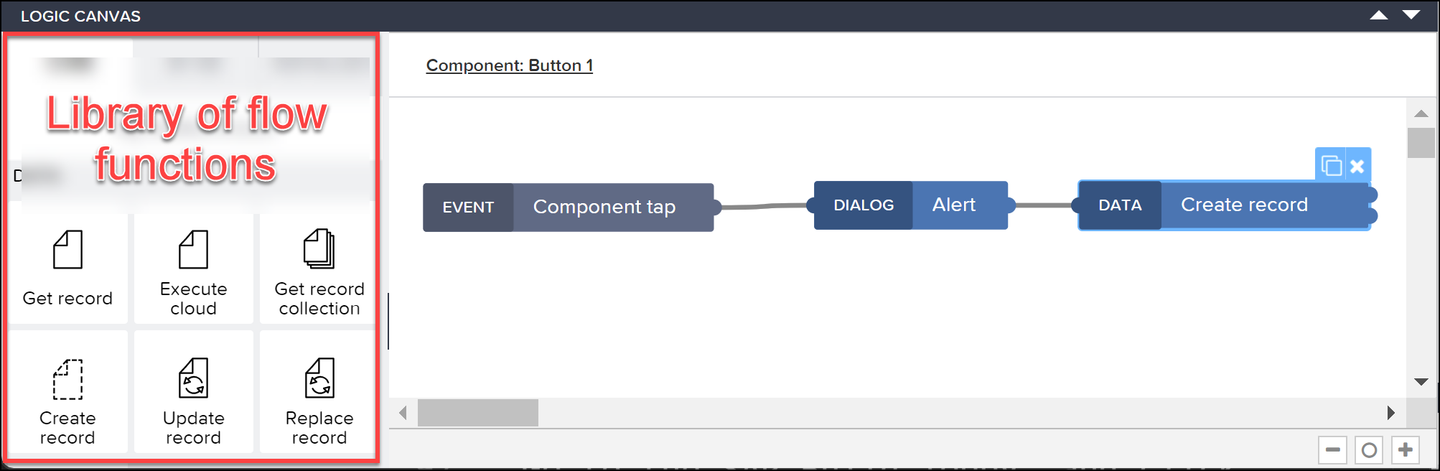Select the Execute cloud flow function
This screenshot has height=471, width=1440.
(x=193, y=267)
